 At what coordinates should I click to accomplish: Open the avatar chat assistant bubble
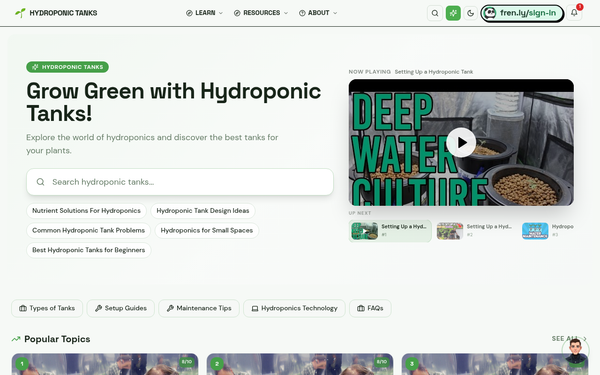click(x=576, y=350)
